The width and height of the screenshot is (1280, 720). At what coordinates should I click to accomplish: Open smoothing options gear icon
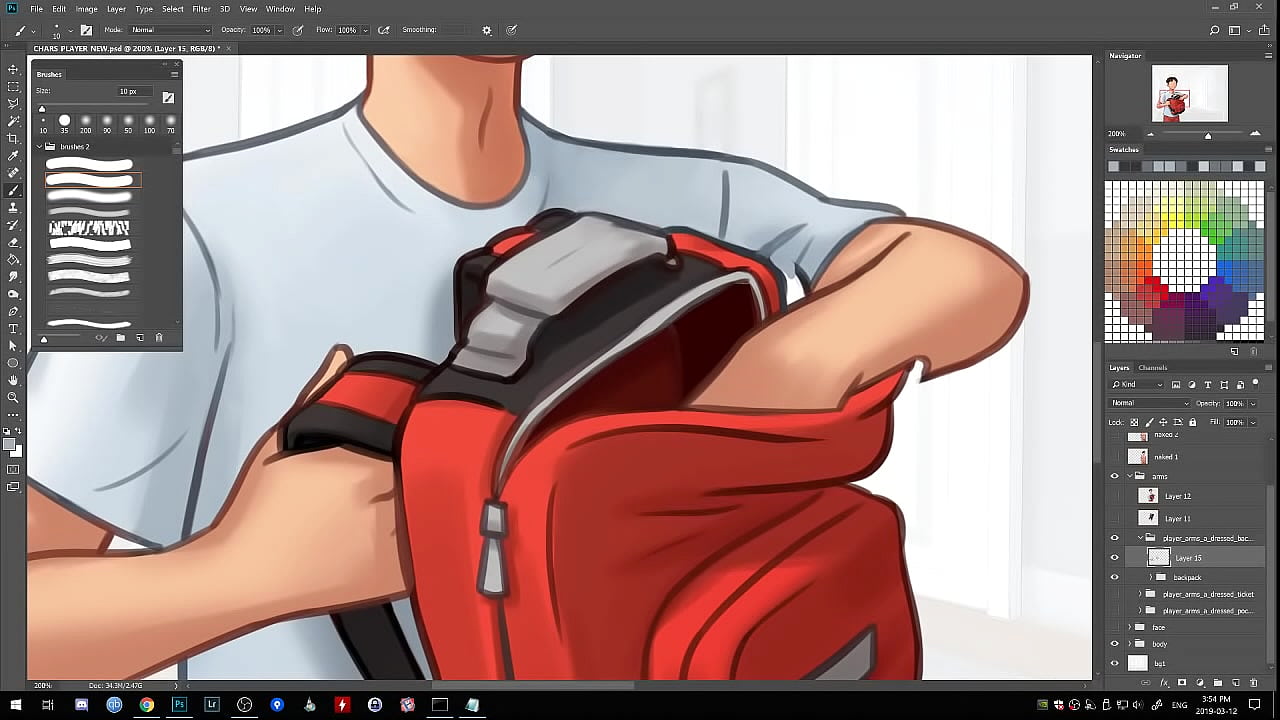coord(487,30)
